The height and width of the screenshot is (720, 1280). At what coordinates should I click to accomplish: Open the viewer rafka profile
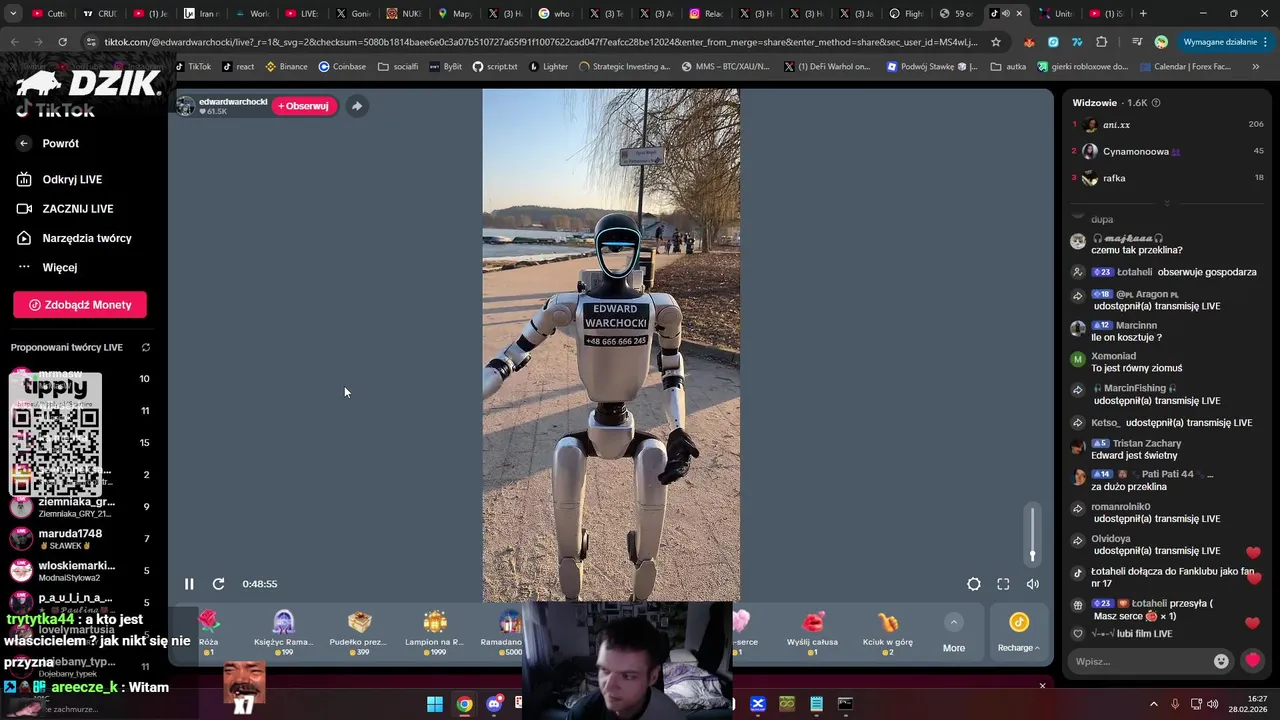coord(1114,178)
